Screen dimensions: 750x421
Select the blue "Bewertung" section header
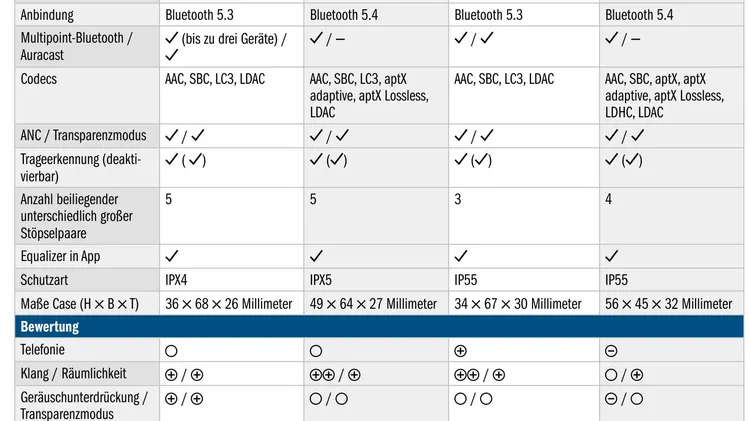(50, 327)
